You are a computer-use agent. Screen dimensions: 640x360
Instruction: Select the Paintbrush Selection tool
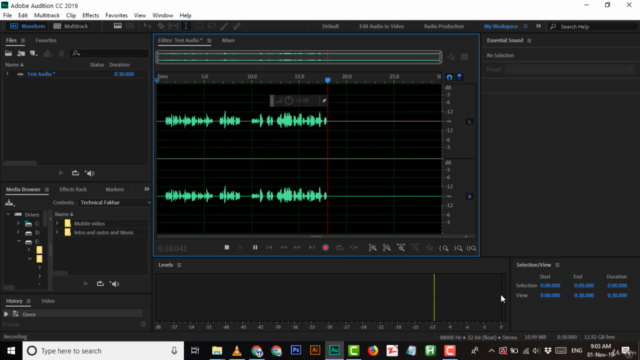[224, 26]
